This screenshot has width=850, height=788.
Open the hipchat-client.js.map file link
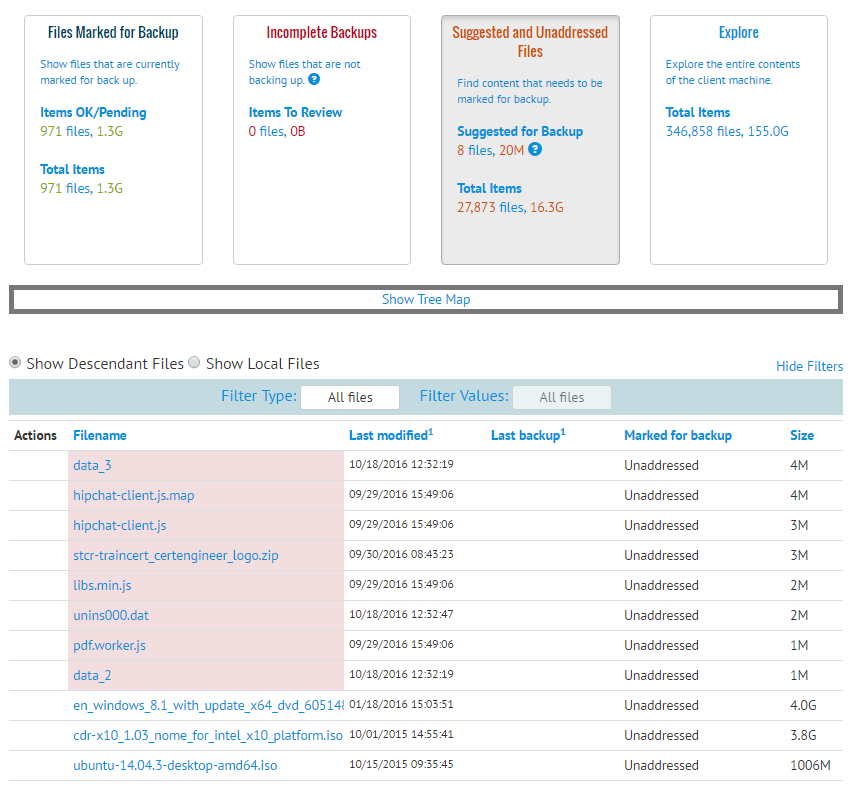click(x=133, y=495)
